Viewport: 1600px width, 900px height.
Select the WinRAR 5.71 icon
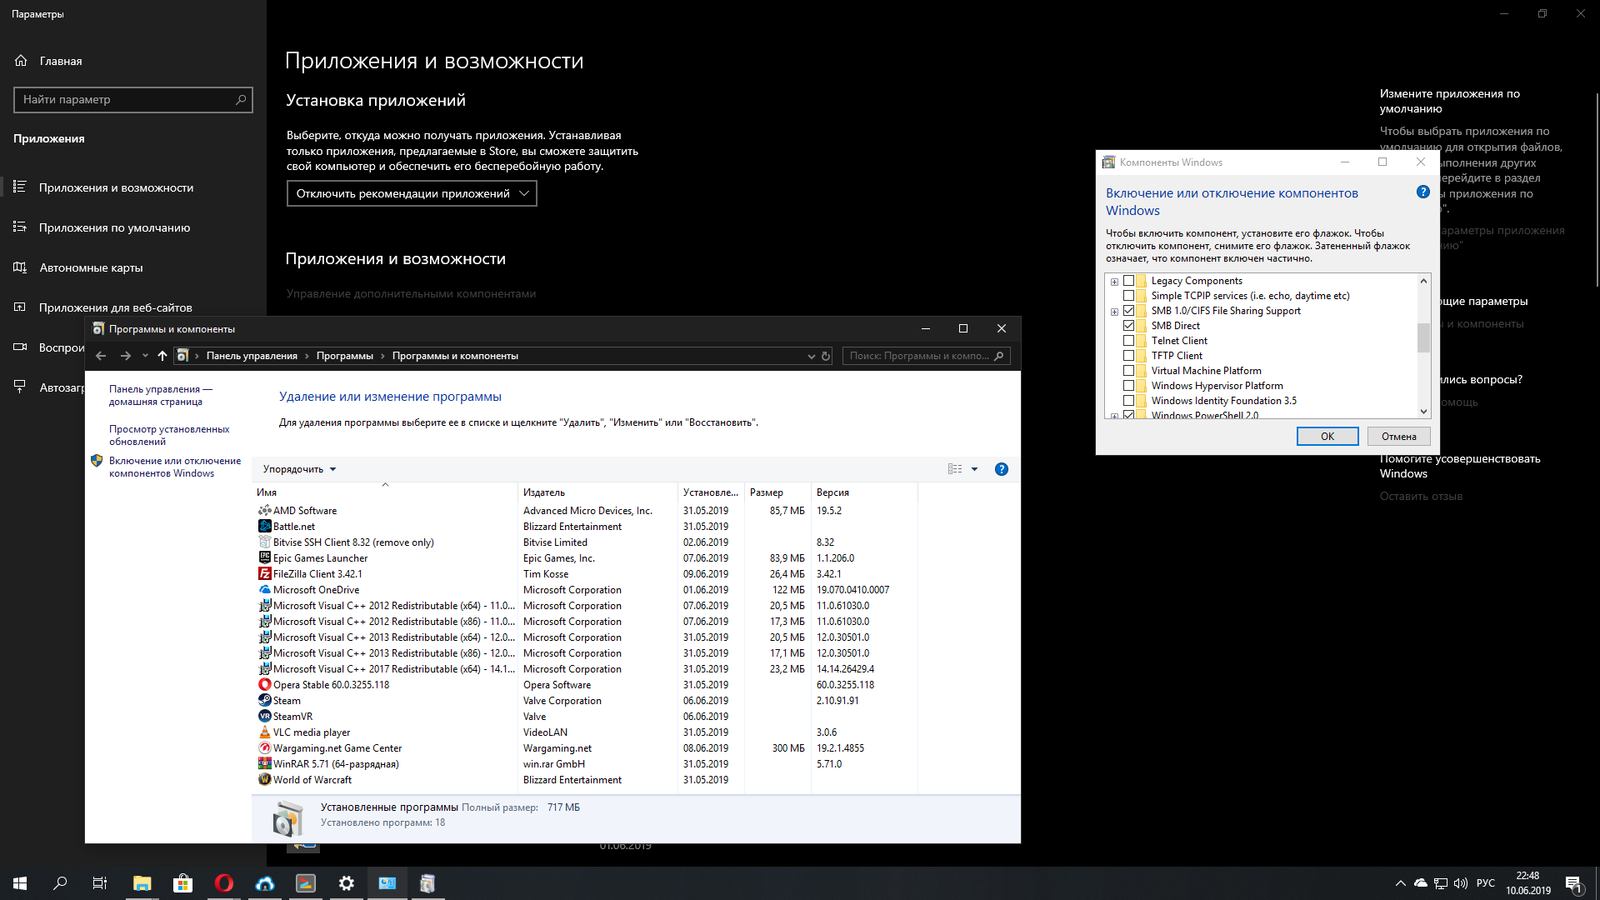pyautogui.click(x=264, y=764)
